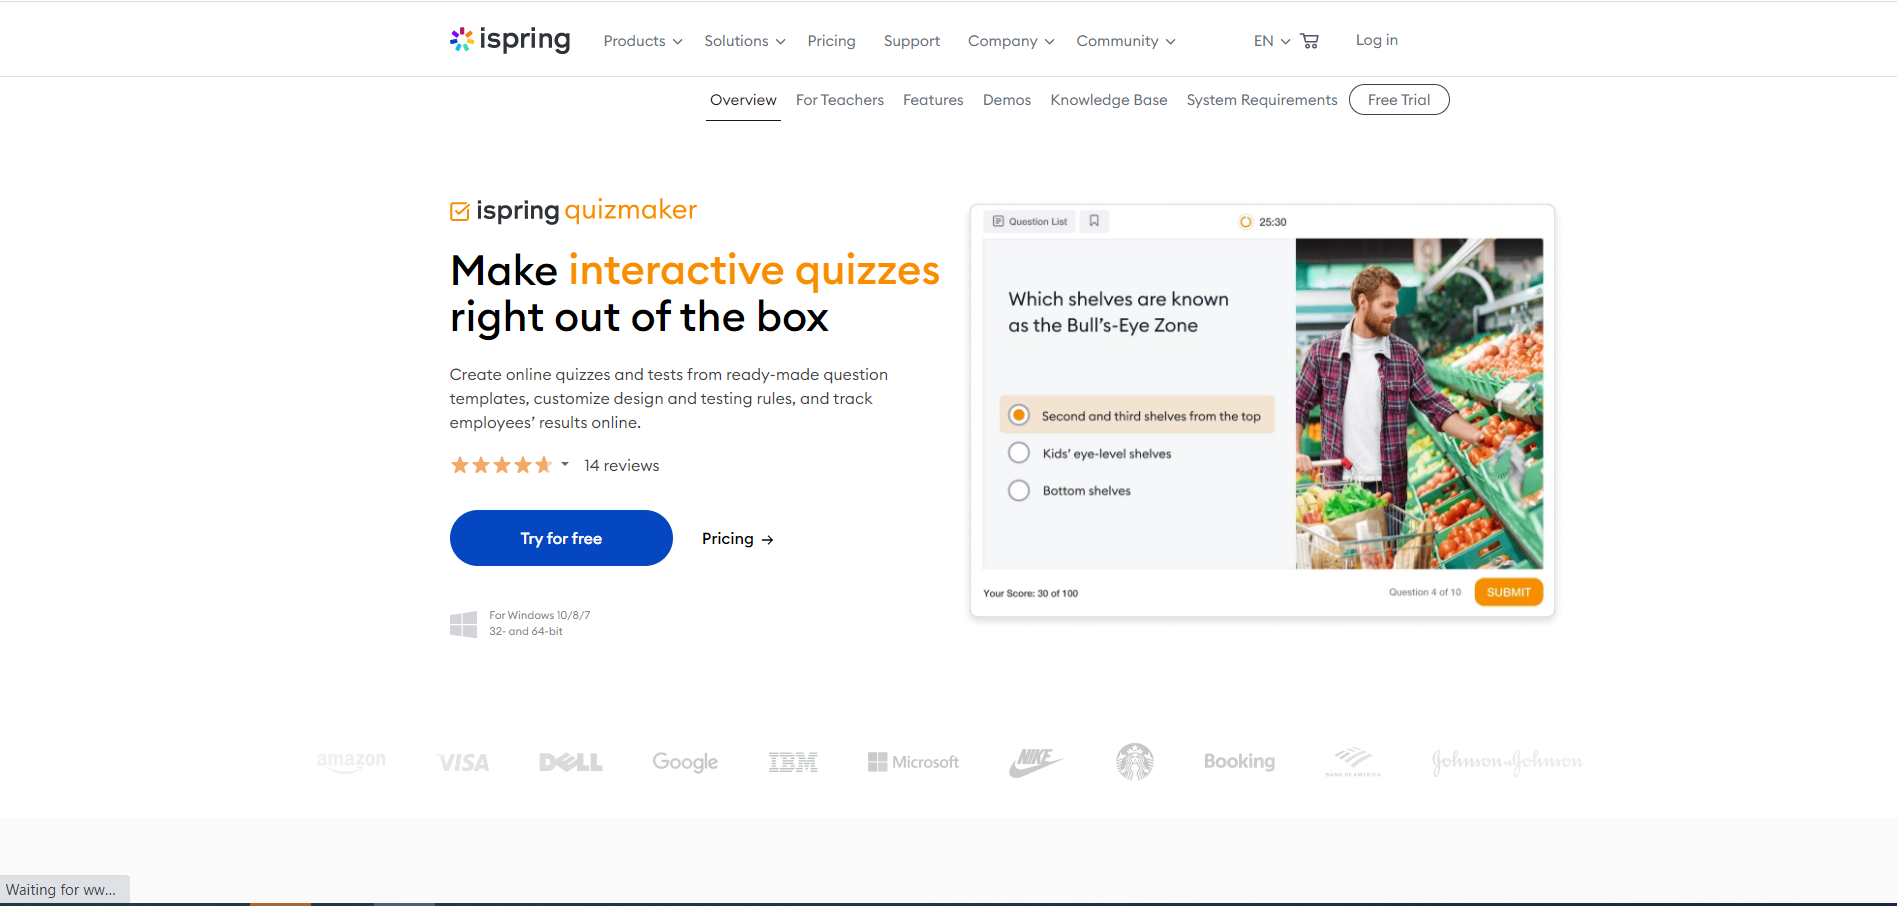Click the Microsoft logo
Screen dimensions: 1897x906
click(x=913, y=762)
